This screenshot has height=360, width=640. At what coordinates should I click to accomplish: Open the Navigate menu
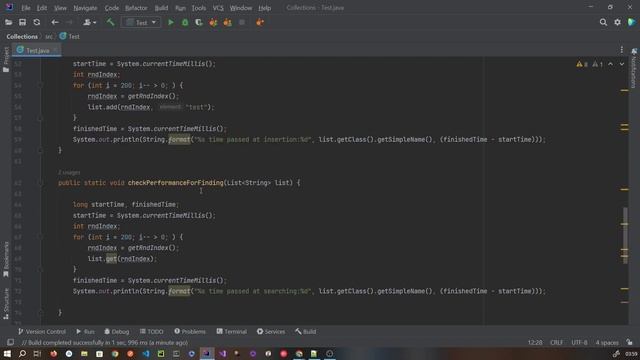click(85, 8)
